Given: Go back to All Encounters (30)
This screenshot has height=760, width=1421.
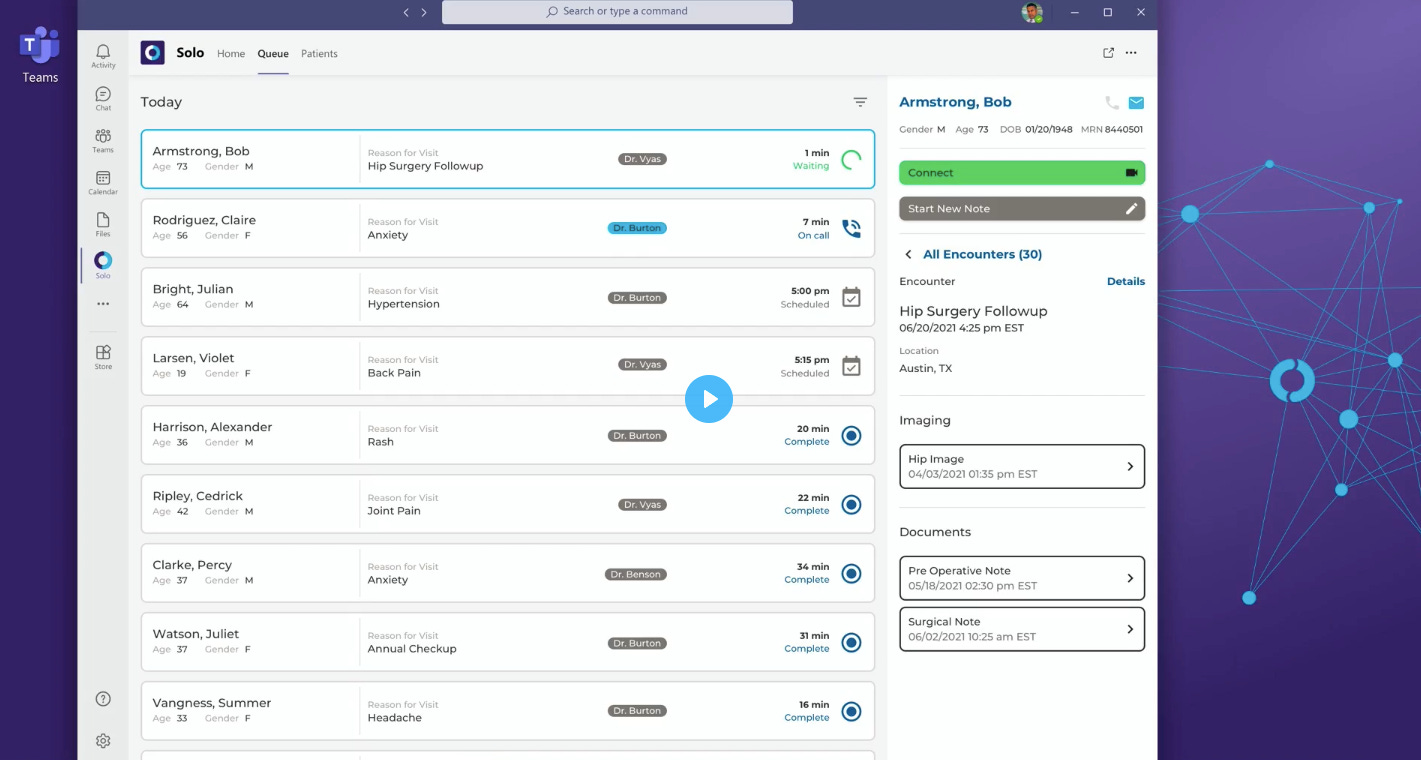Looking at the screenshot, I should pos(973,254).
